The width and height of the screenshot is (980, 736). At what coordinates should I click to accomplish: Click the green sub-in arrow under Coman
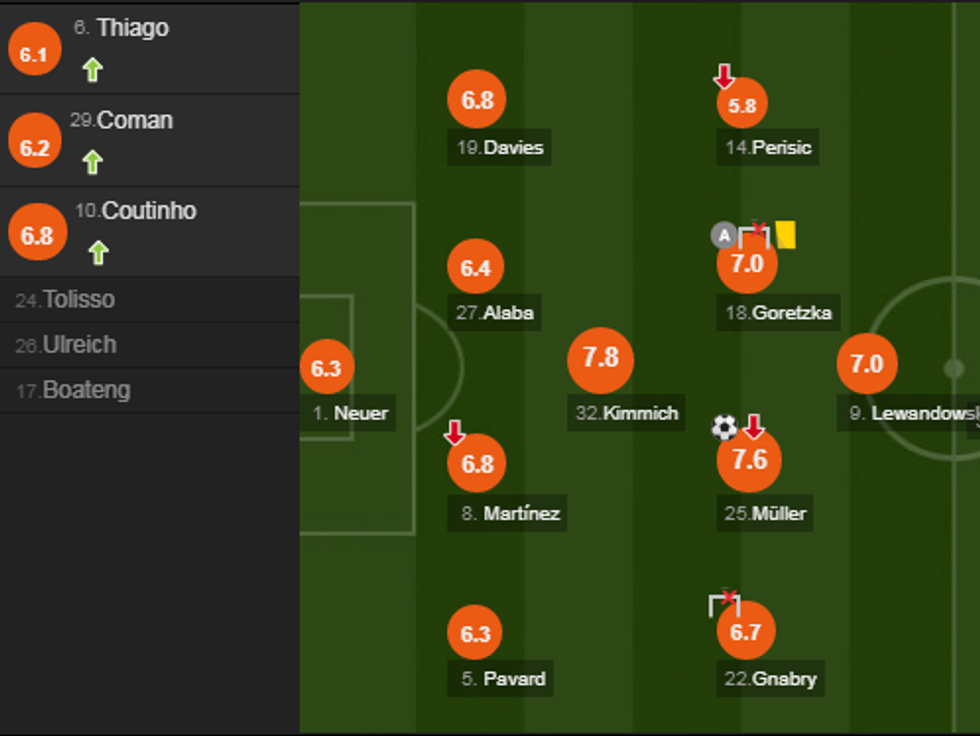point(92,161)
